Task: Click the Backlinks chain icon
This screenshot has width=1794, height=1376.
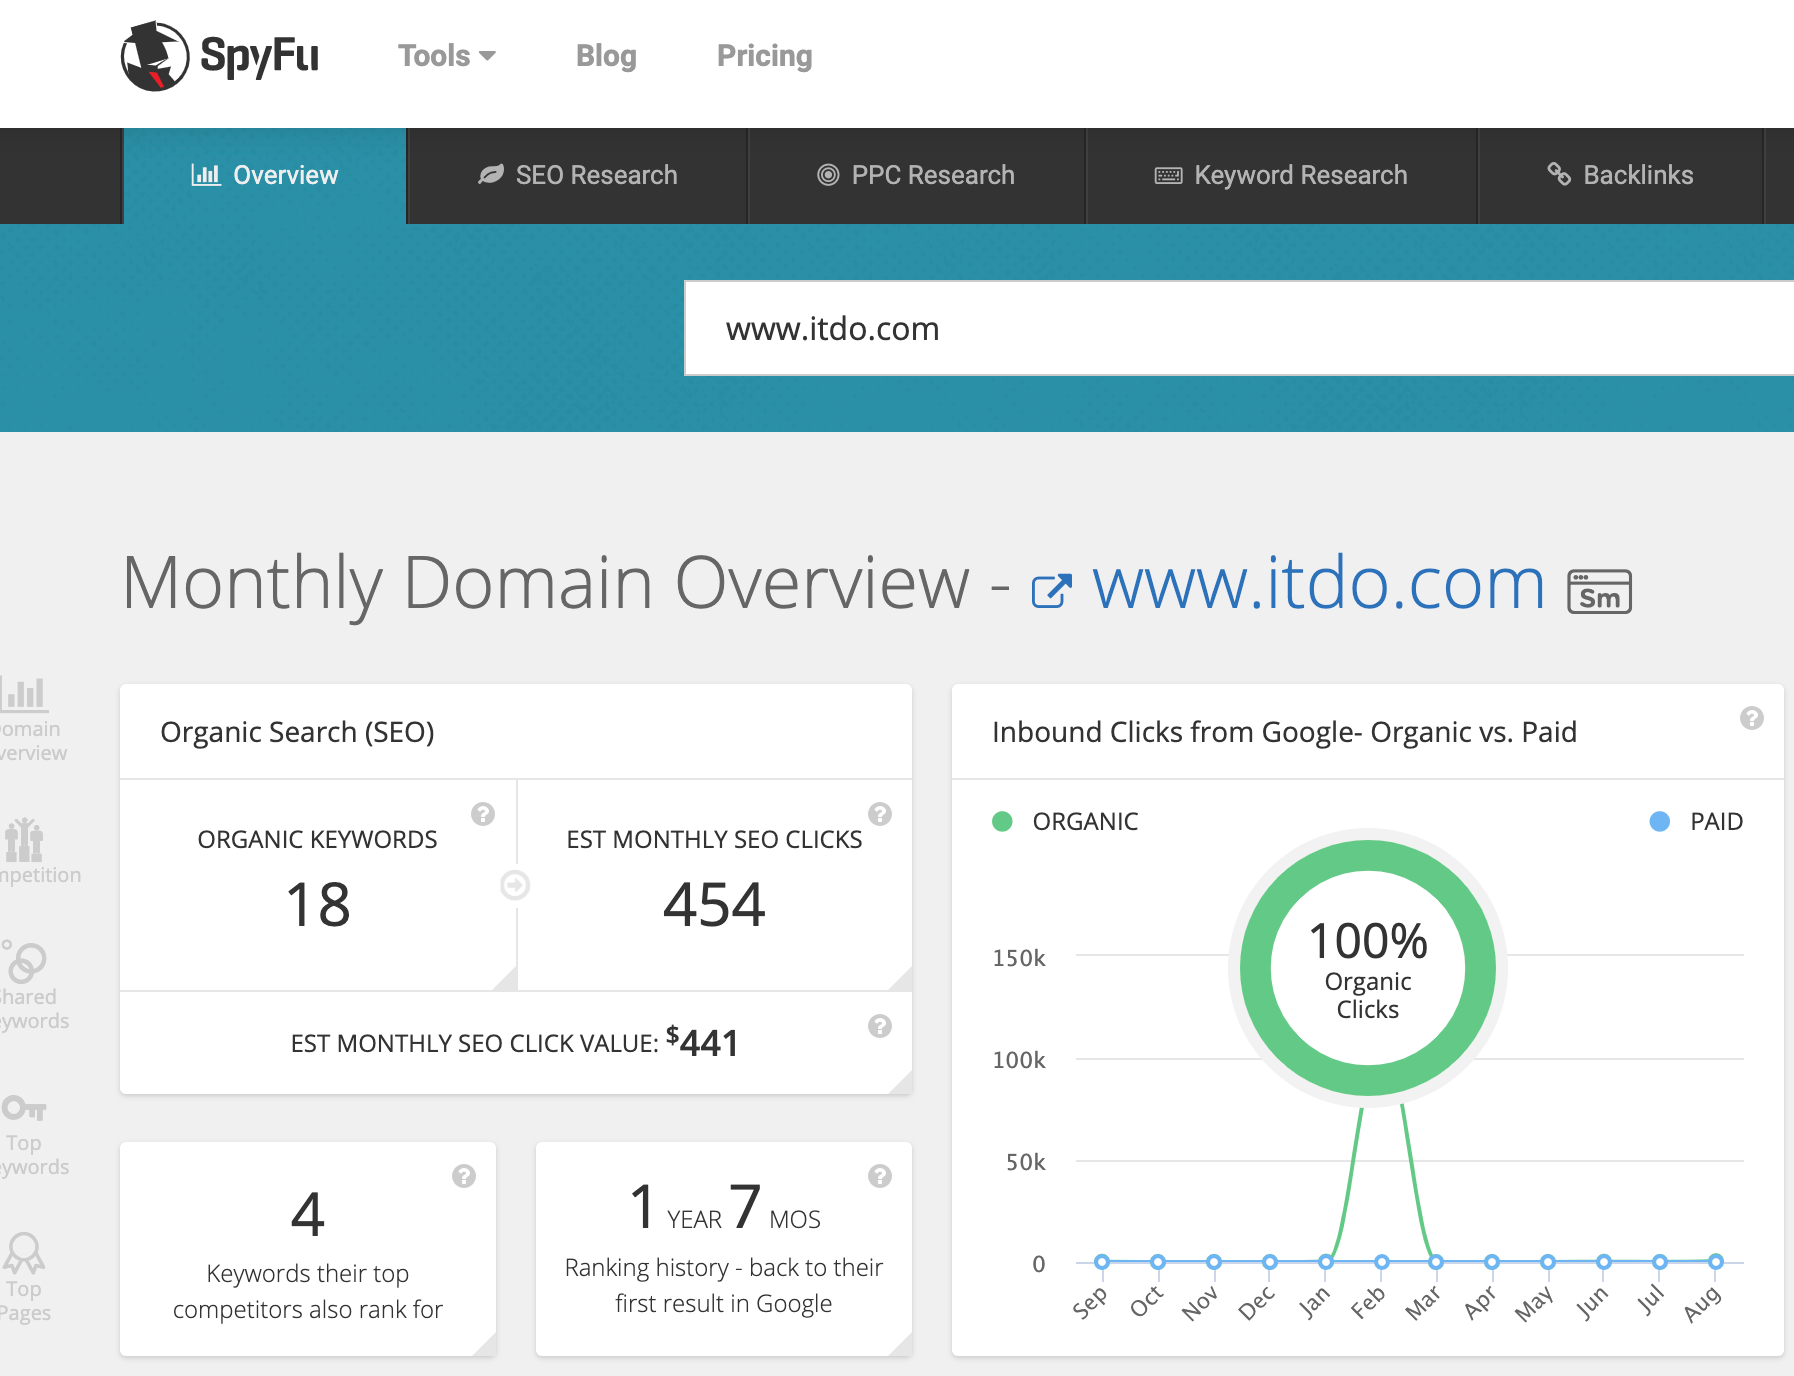Action: [1559, 174]
